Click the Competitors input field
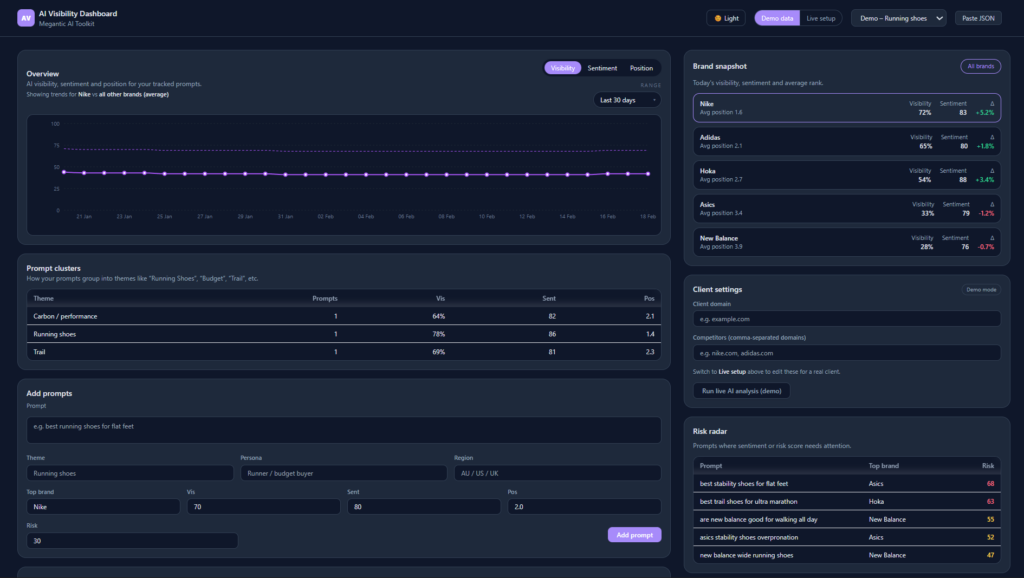 846,353
